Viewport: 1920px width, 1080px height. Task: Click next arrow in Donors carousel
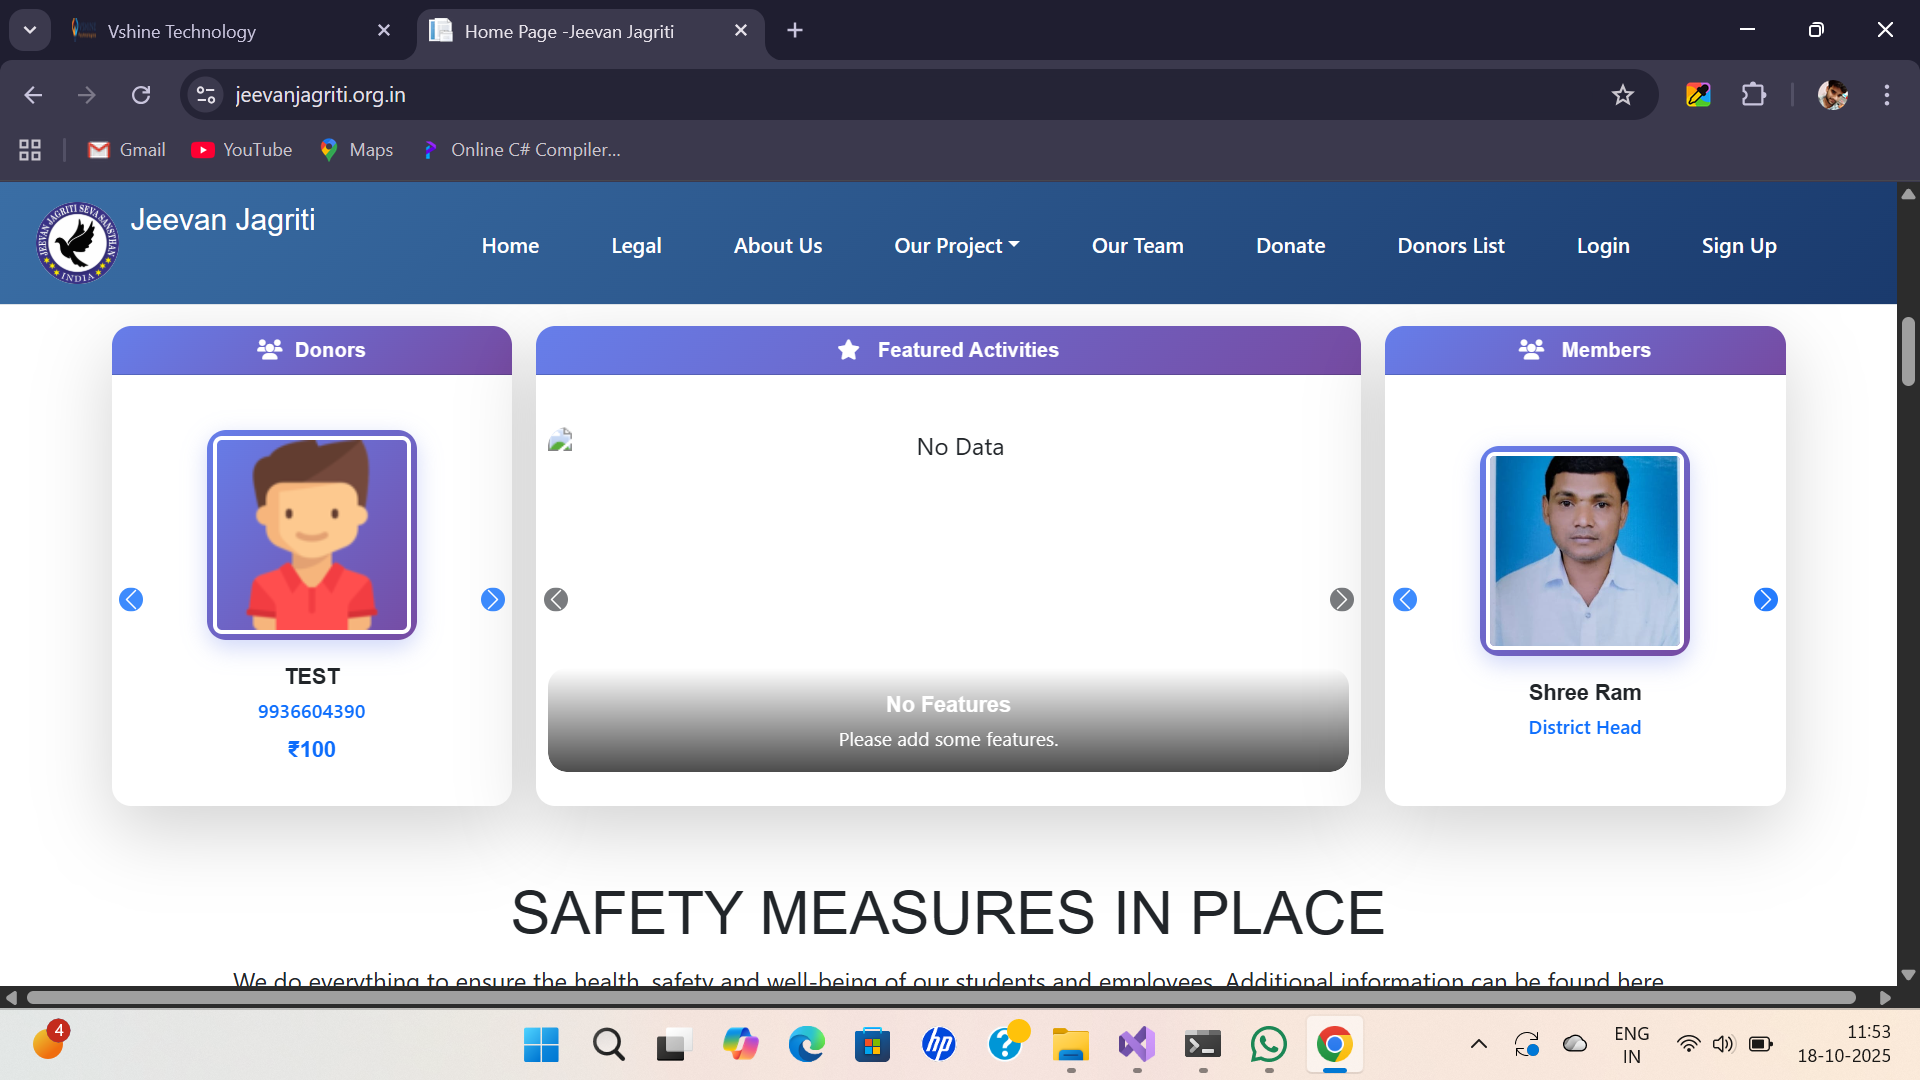[492, 599]
